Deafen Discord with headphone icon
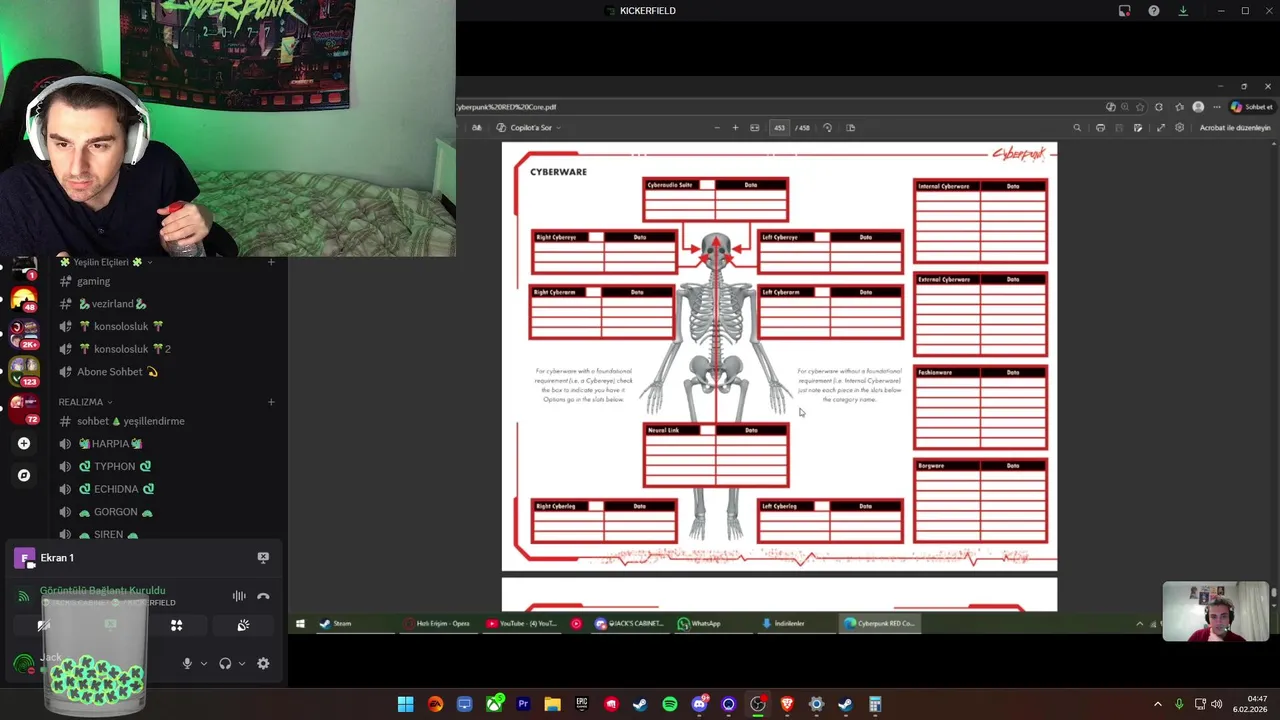 pyautogui.click(x=225, y=663)
